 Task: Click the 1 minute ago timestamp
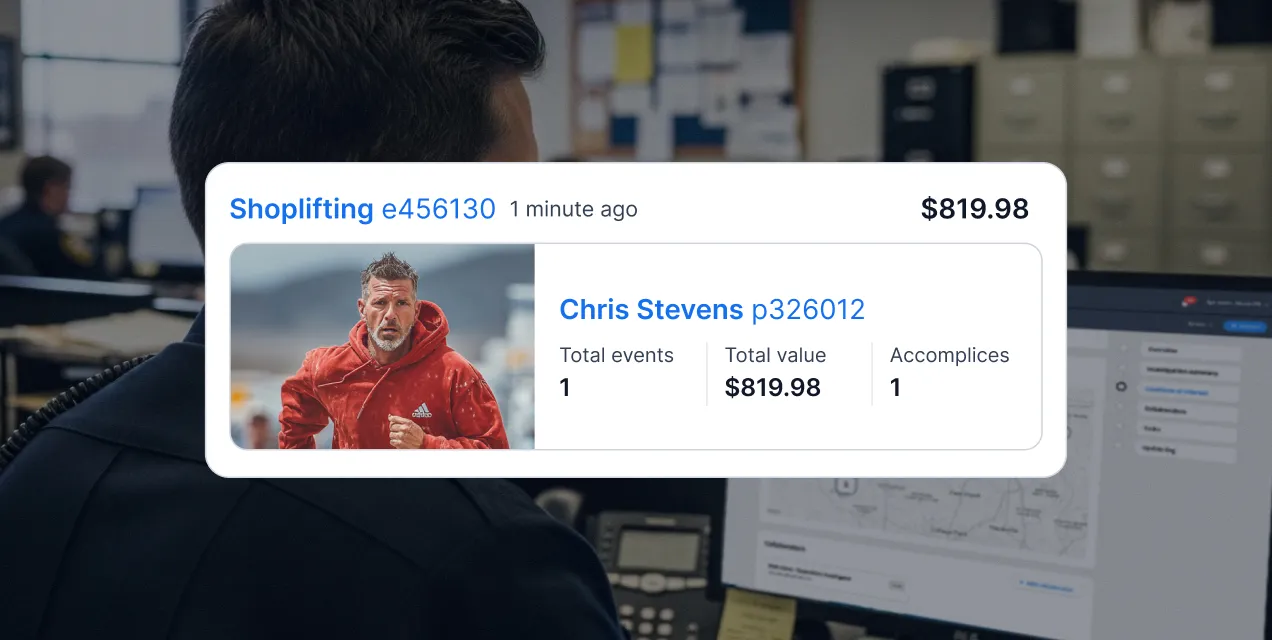tap(573, 210)
